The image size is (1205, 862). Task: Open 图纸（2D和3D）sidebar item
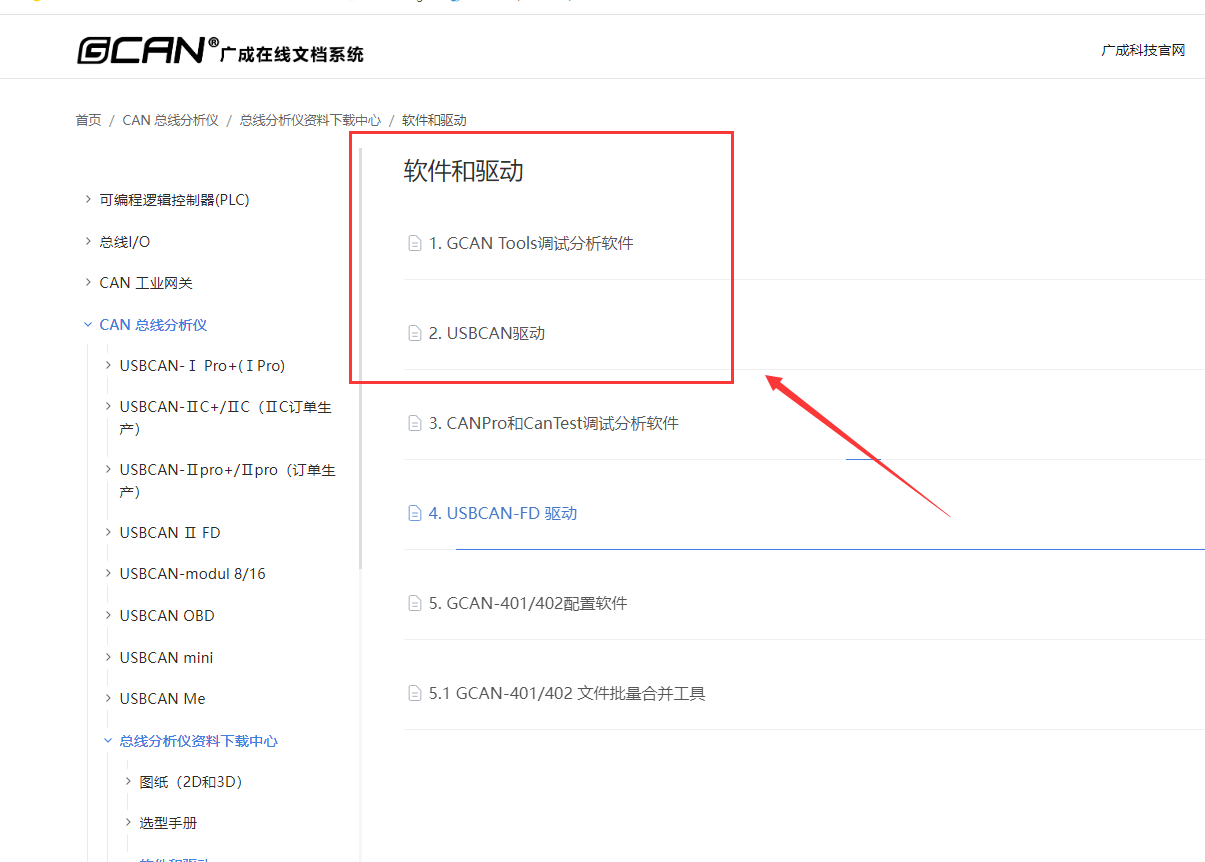click(191, 782)
